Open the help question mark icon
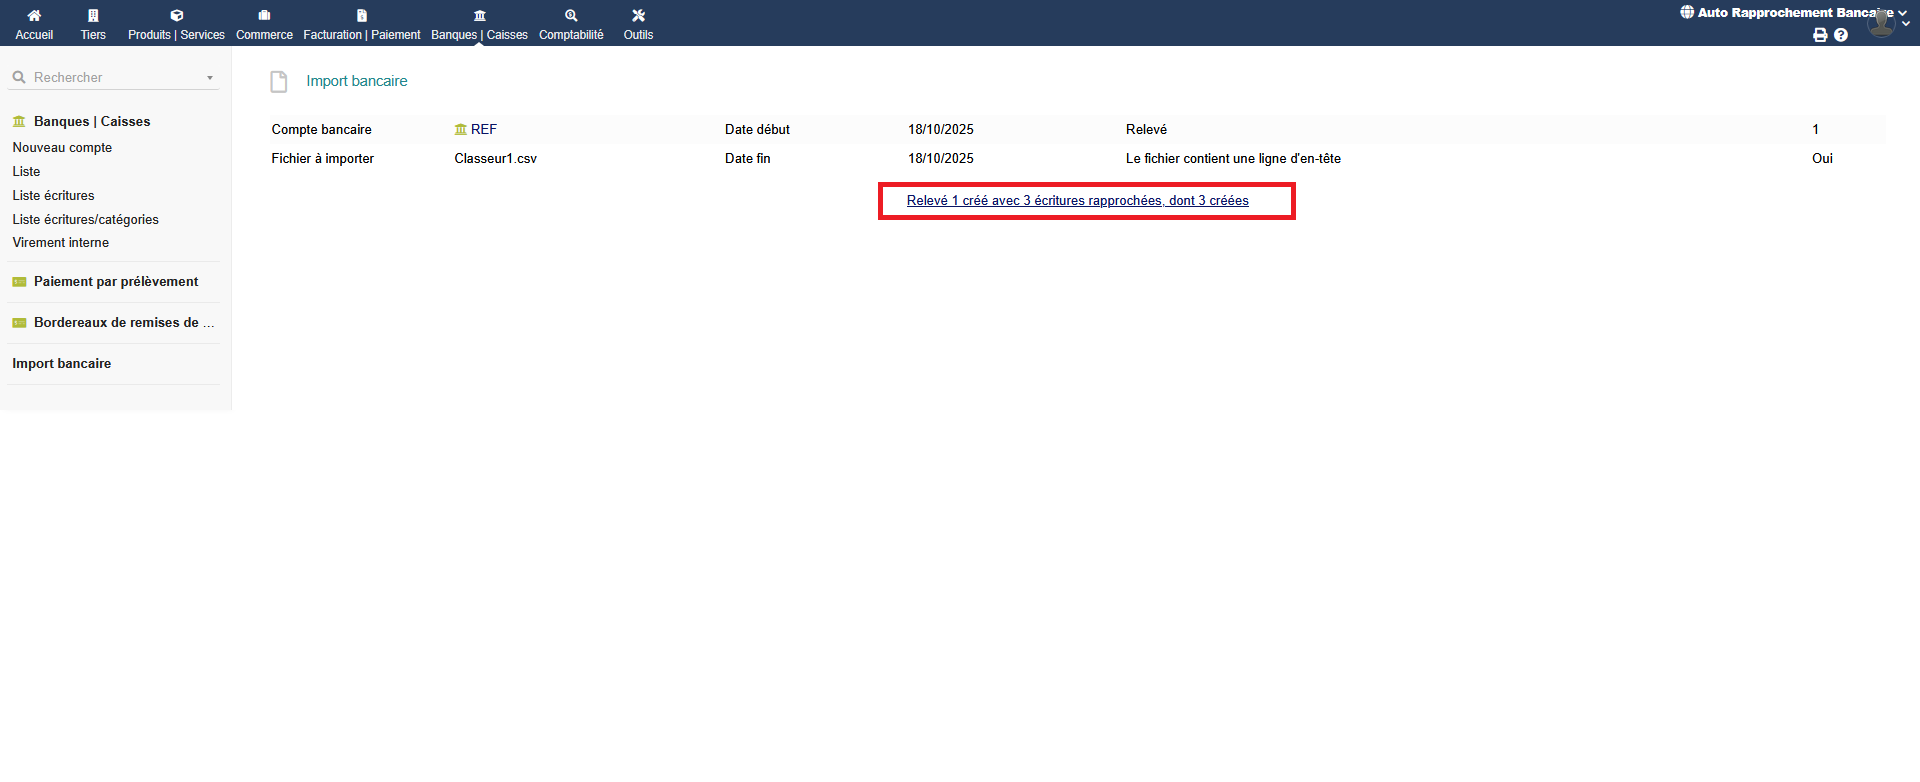The width and height of the screenshot is (1920, 782). click(1841, 35)
